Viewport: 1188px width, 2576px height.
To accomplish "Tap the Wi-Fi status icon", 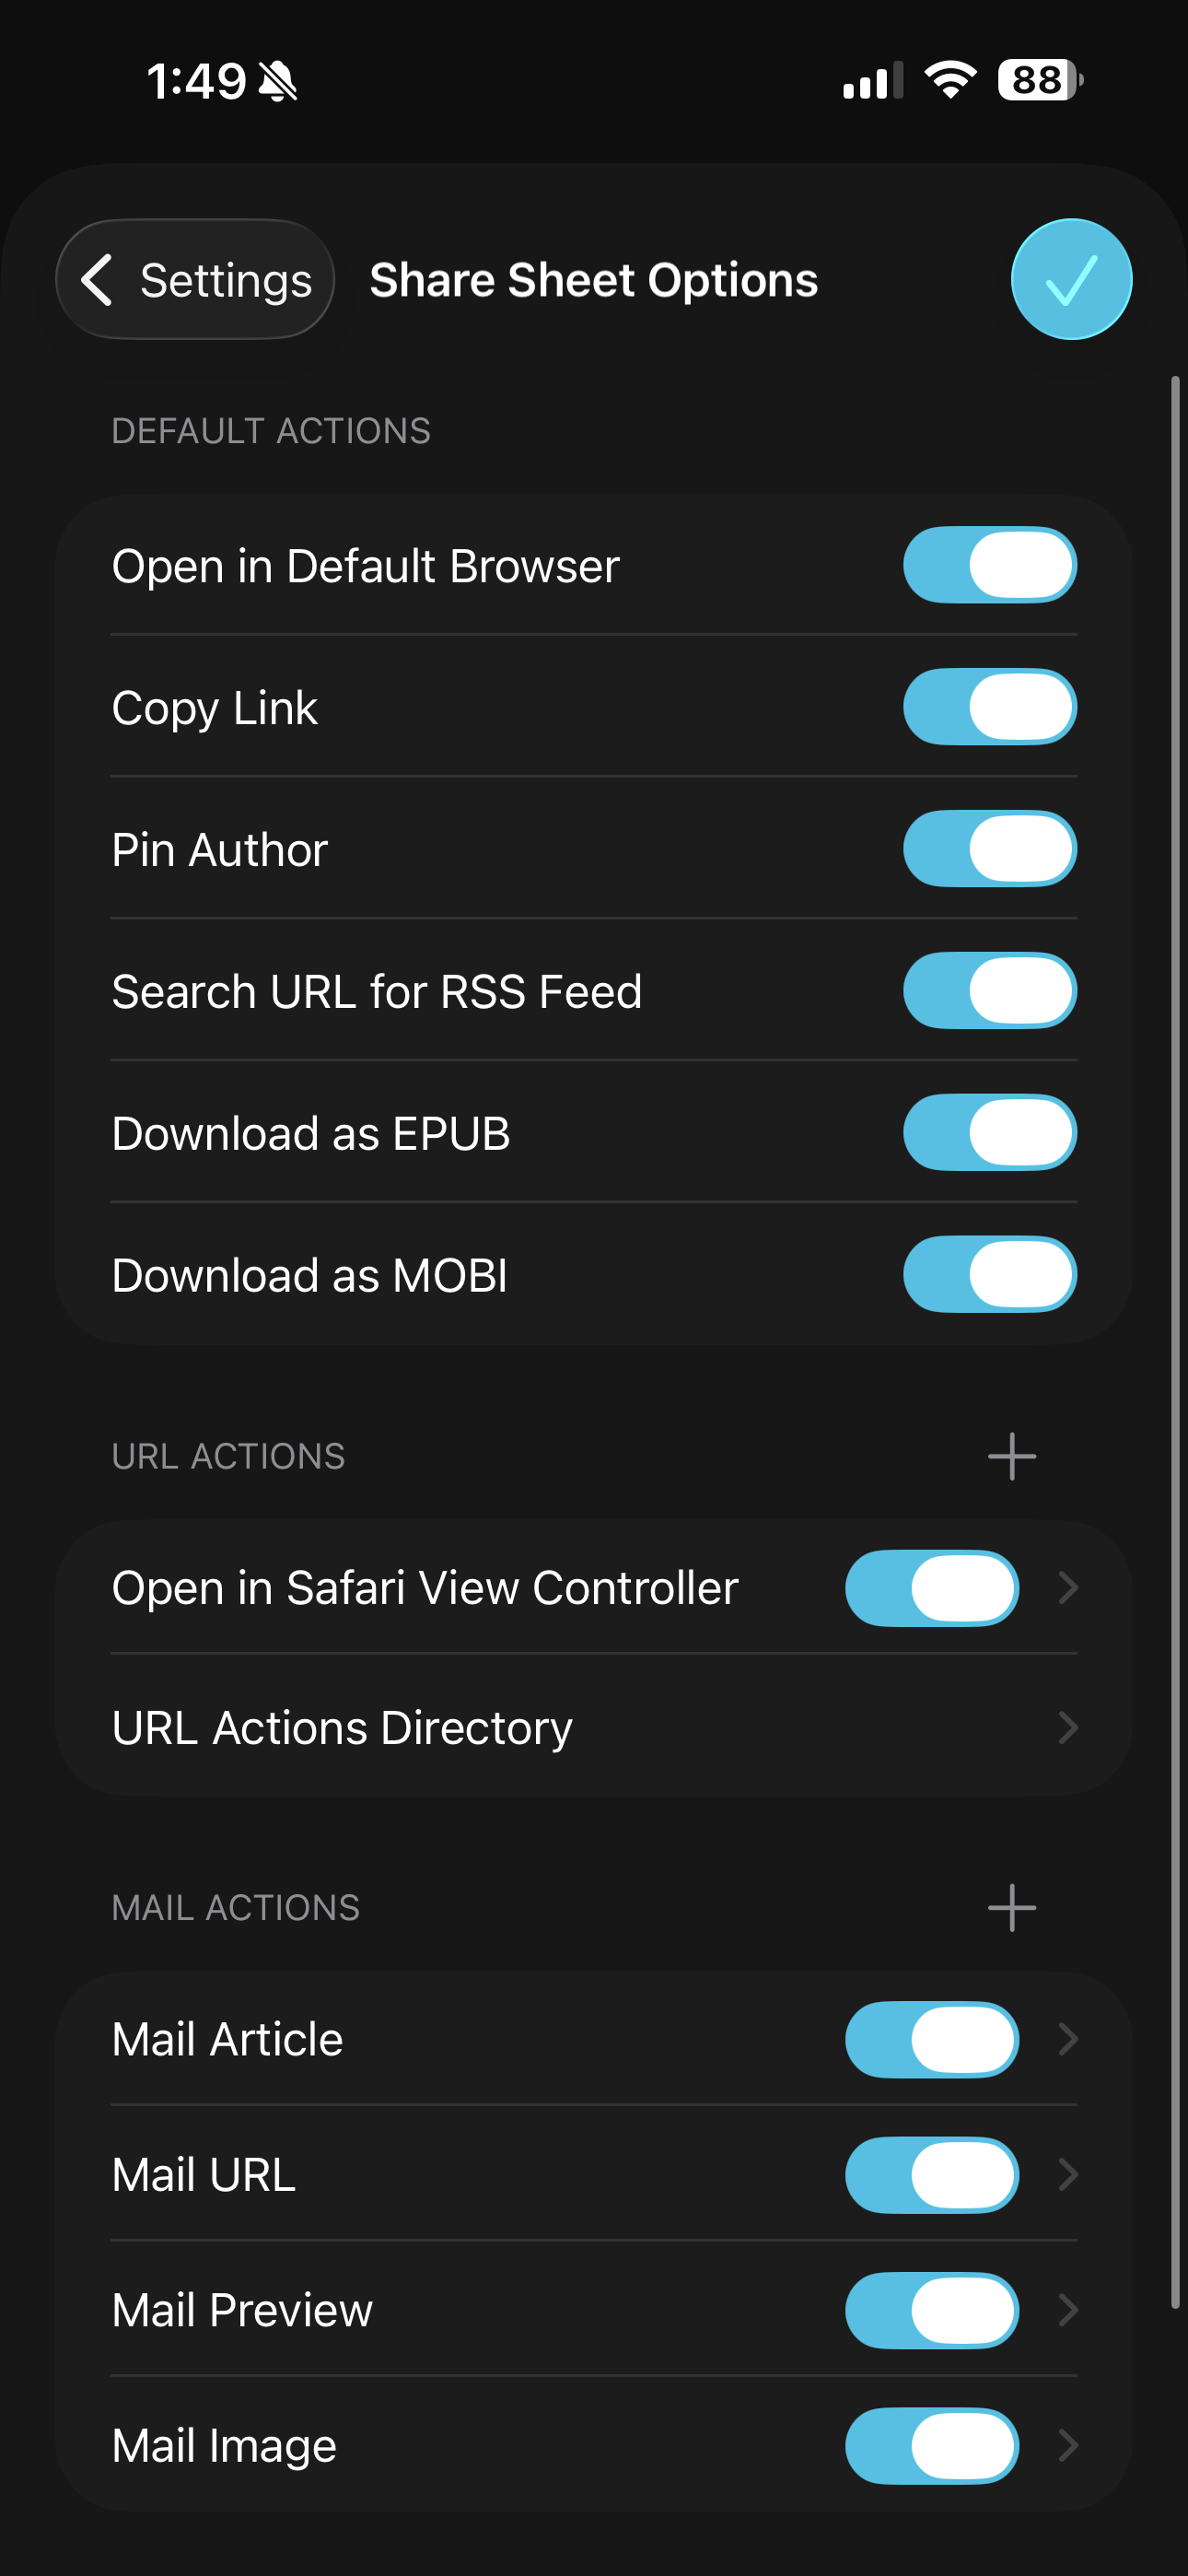I will coord(950,80).
